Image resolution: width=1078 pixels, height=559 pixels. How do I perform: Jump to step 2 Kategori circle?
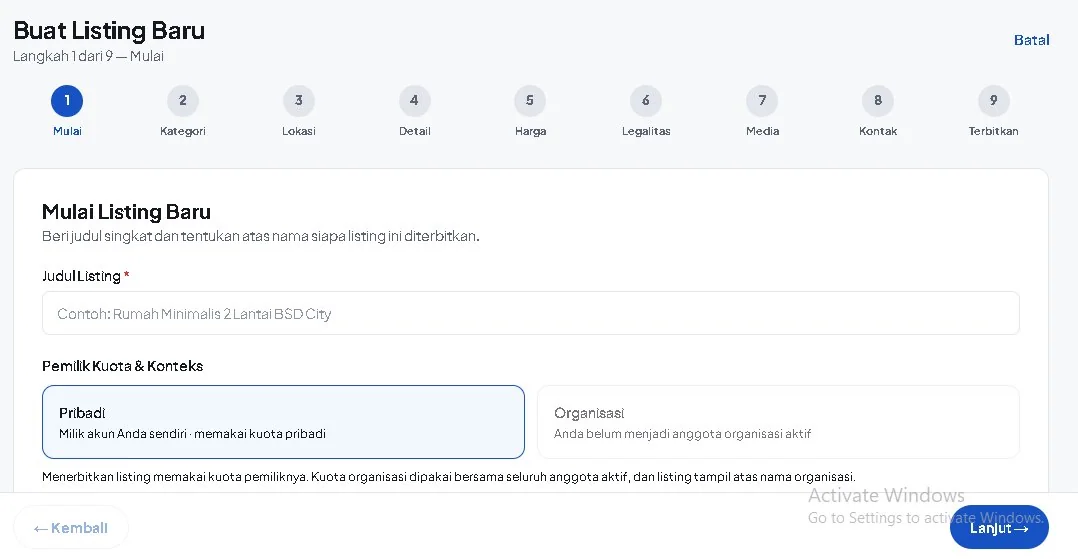[183, 101]
